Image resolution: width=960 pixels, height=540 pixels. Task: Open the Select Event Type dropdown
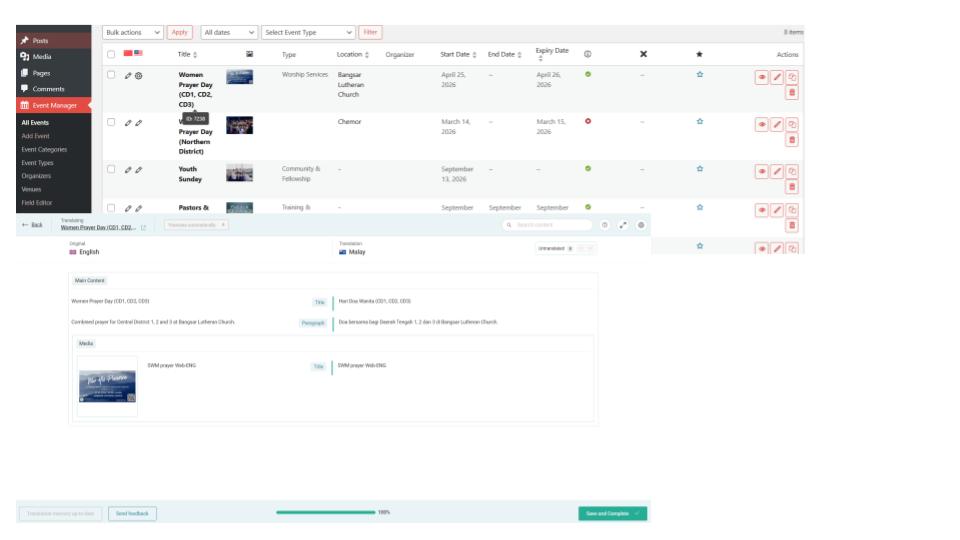pyautogui.click(x=307, y=33)
